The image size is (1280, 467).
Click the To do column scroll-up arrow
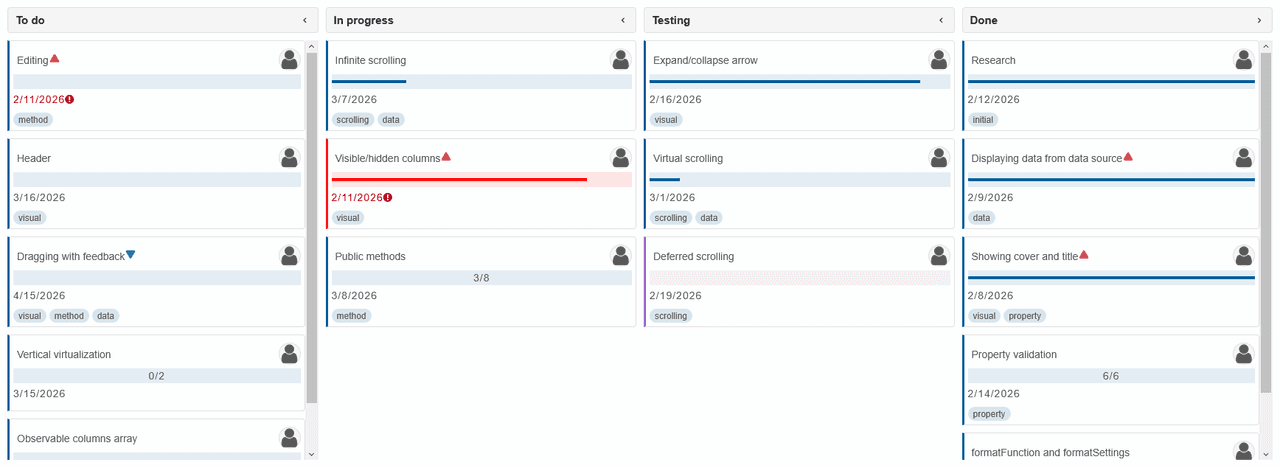click(x=311, y=46)
